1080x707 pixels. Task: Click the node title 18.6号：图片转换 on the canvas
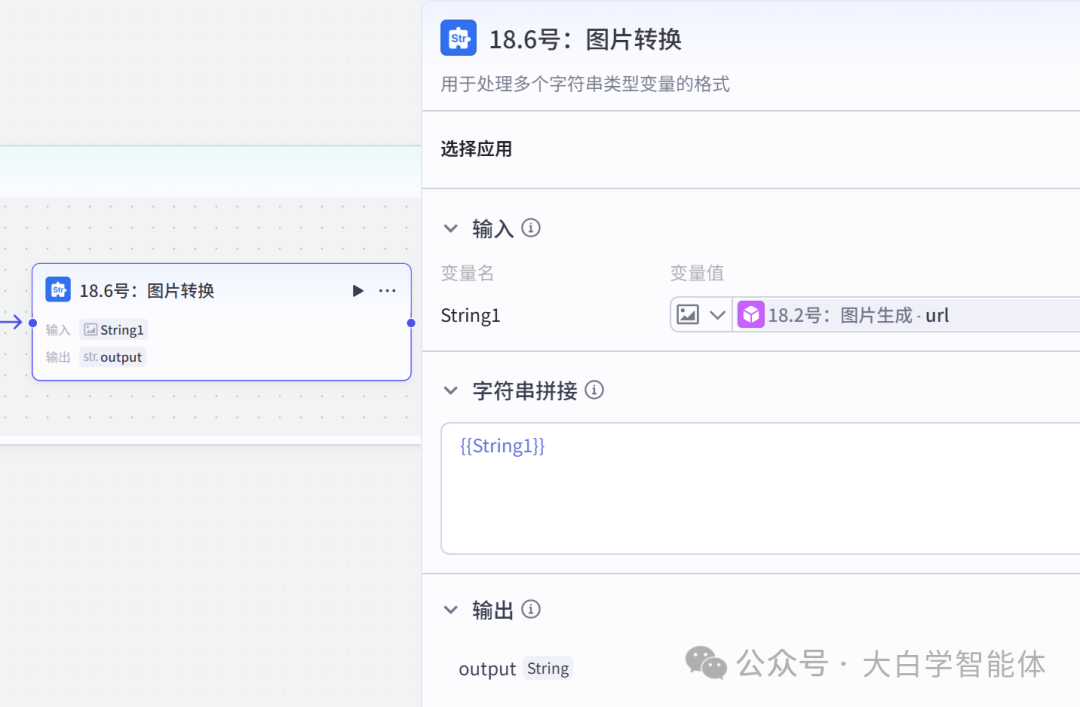click(147, 291)
